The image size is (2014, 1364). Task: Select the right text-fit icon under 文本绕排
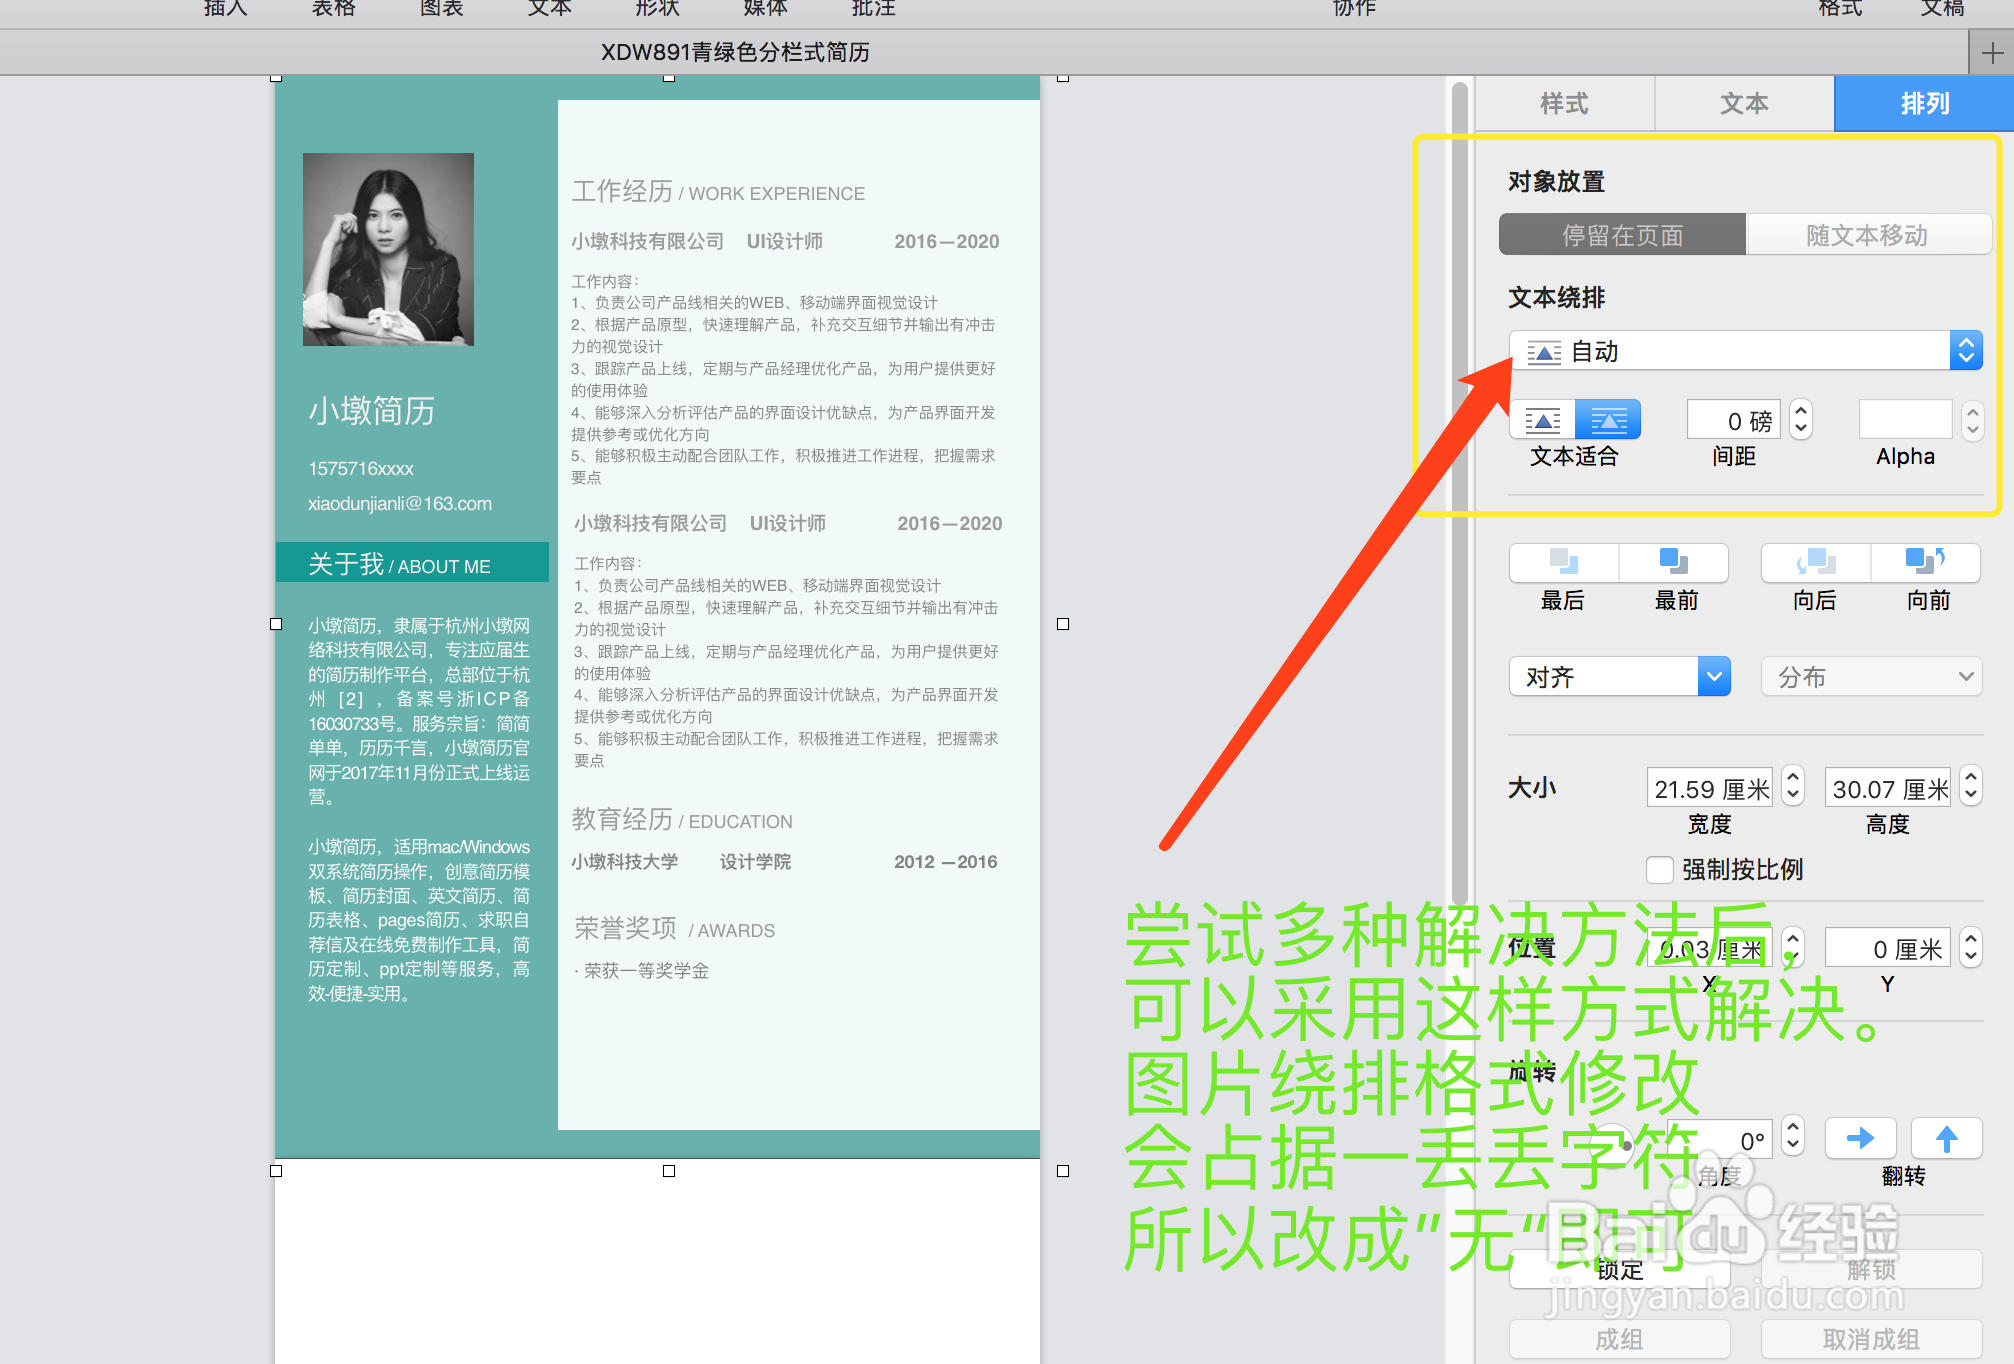[x=1607, y=419]
